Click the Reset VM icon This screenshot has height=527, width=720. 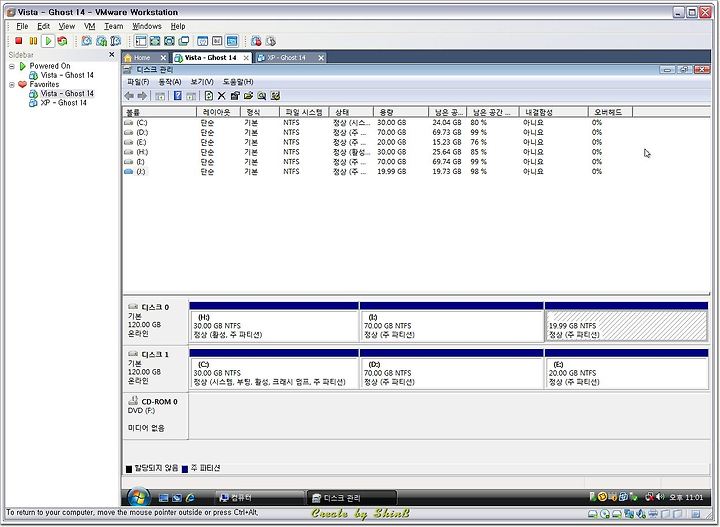pyautogui.click(x=62, y=41)
